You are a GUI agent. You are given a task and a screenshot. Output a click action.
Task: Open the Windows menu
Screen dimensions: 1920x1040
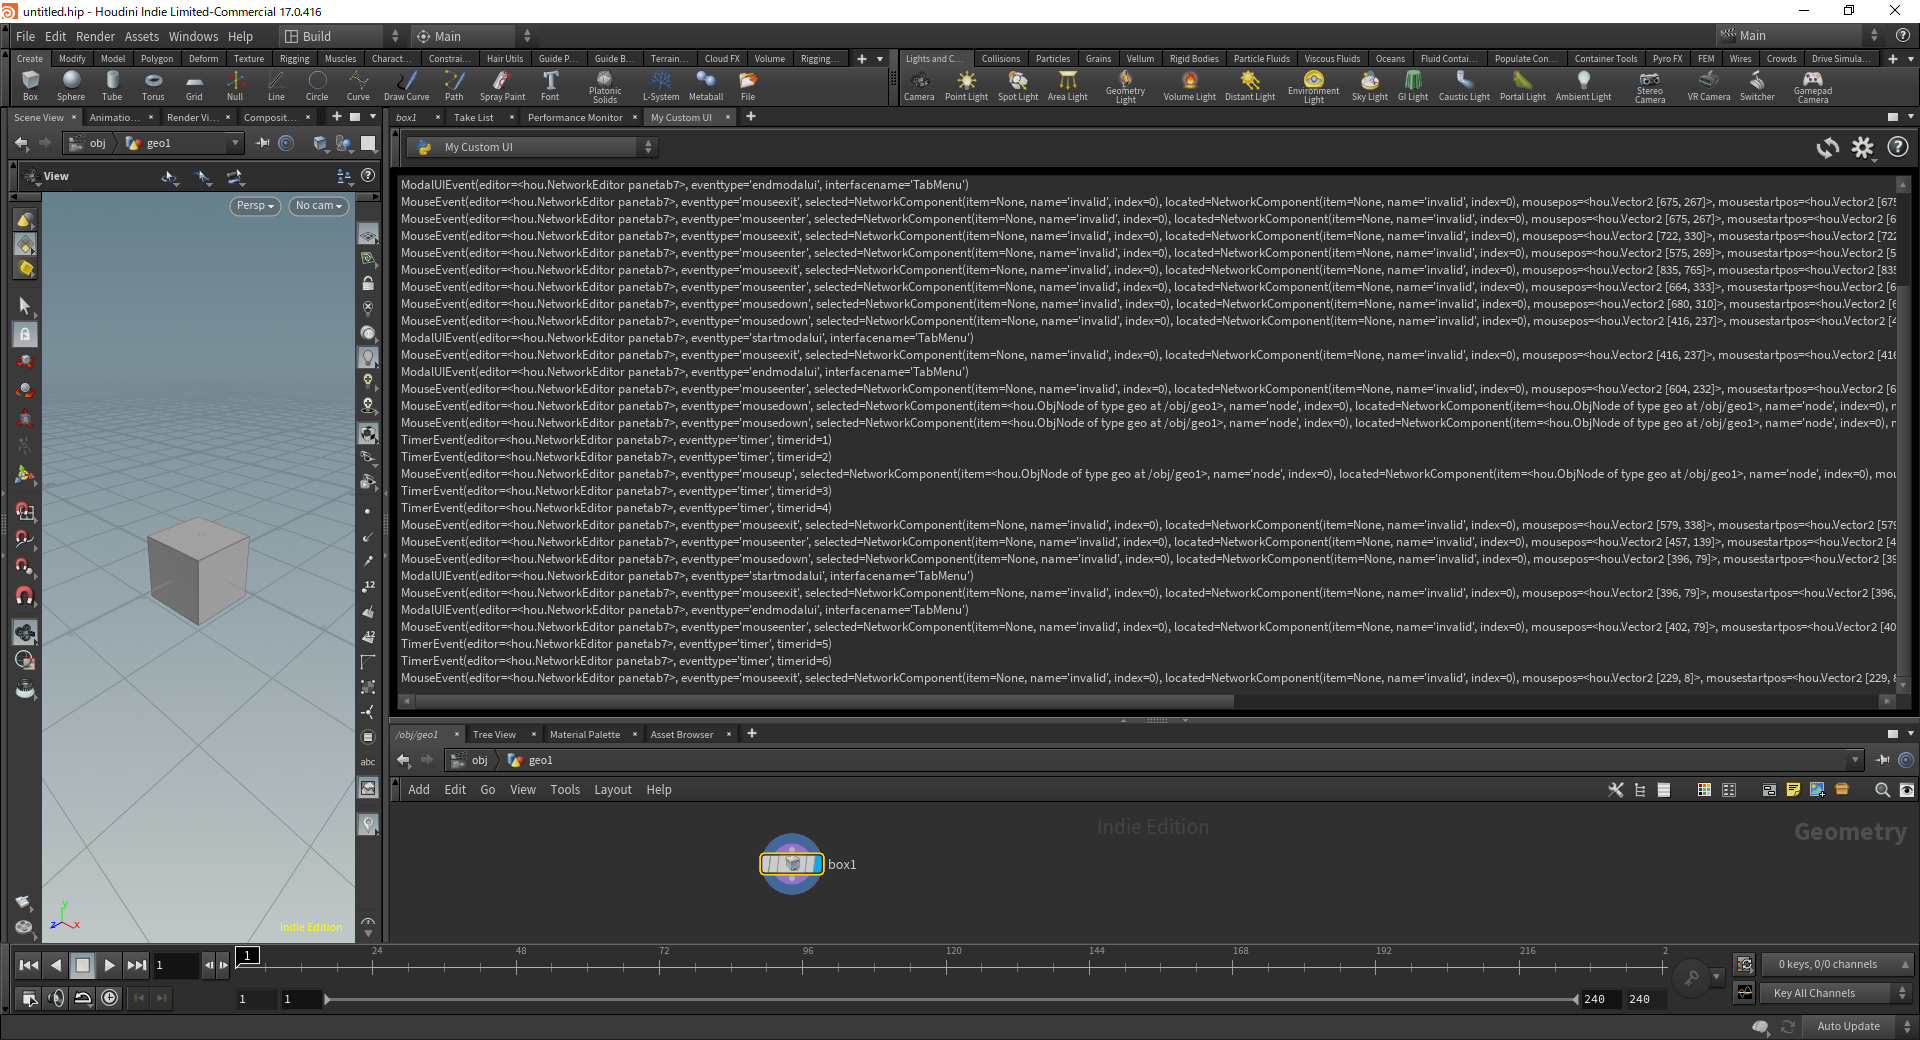point(193,37)
